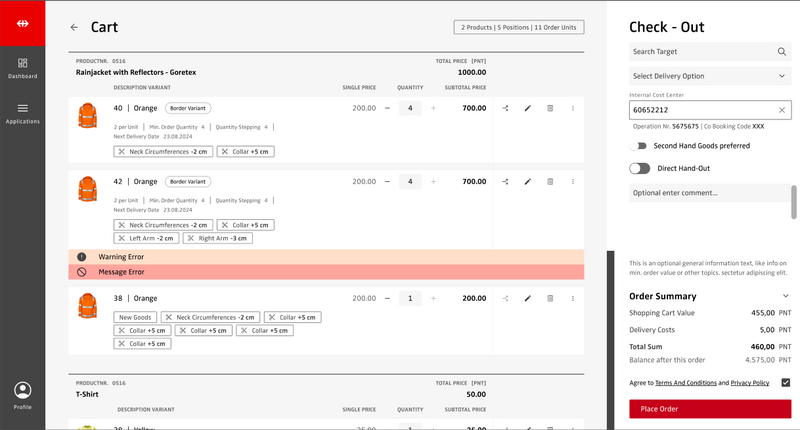The height and width of the screenshot is (430, 800).
Task: Open more options for size 38 item
Action: 573,298
